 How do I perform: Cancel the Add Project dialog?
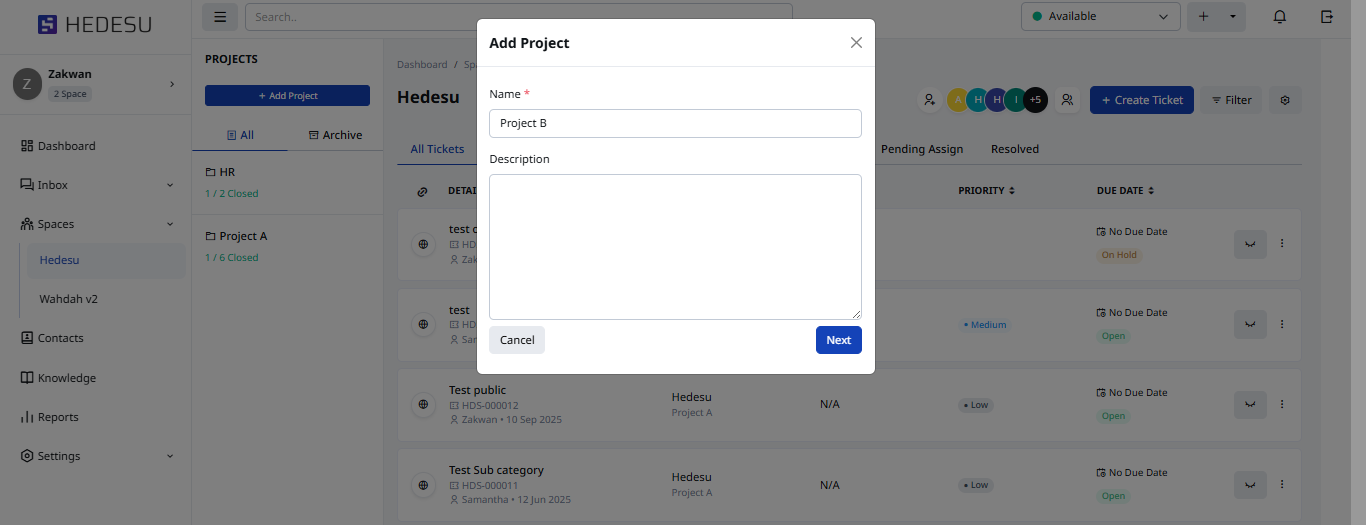pos(517,340)
